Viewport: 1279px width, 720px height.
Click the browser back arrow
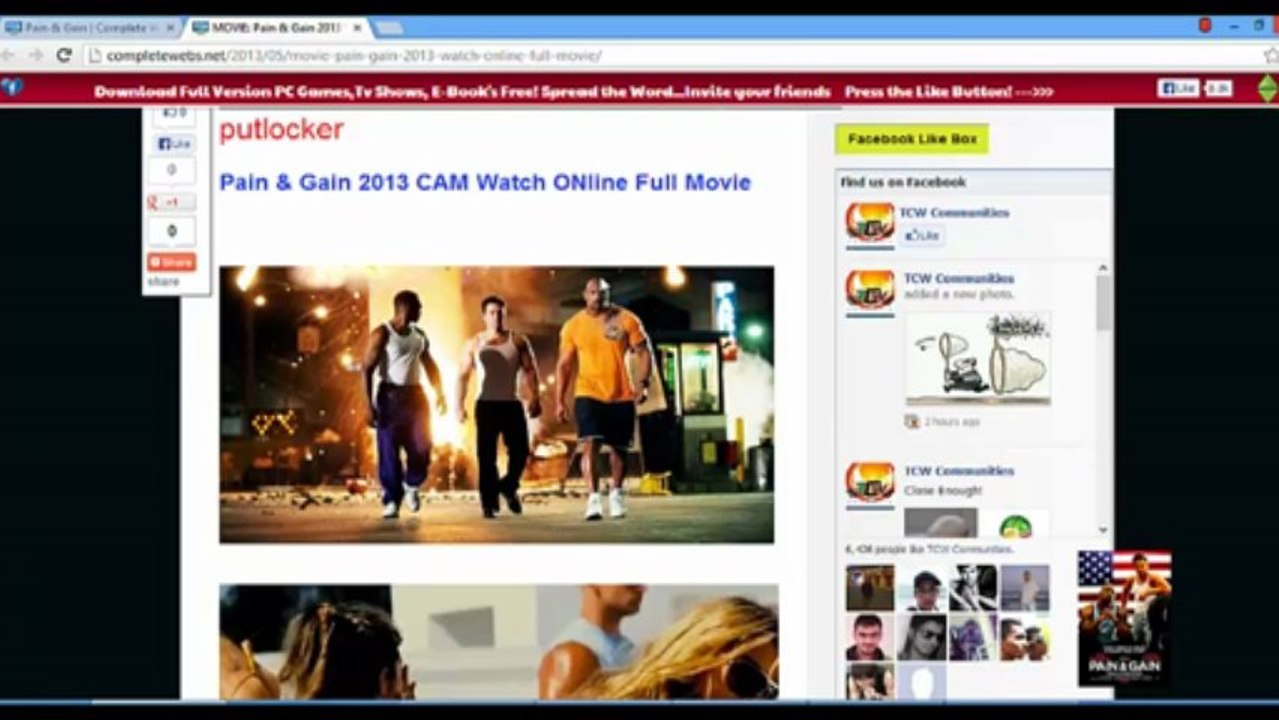[x=8, y=56]
